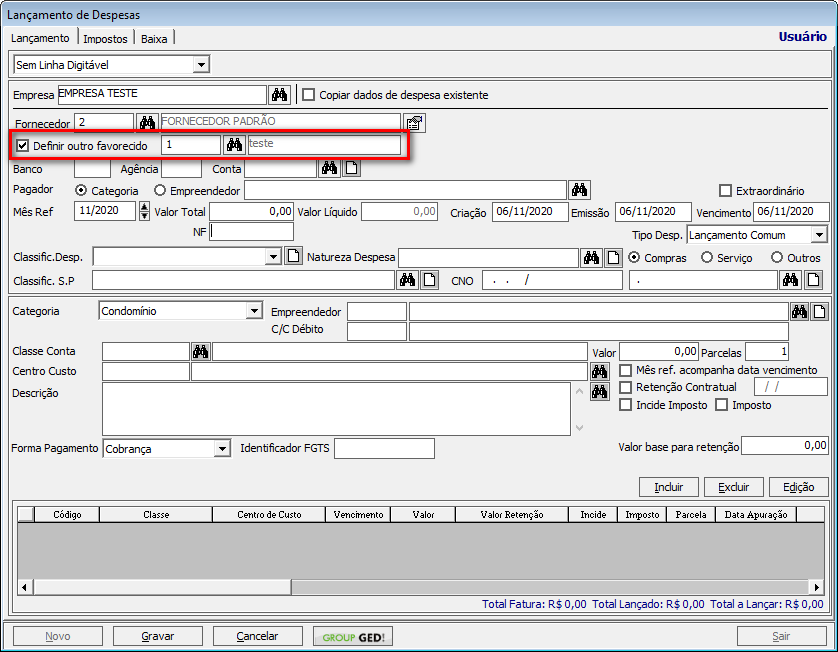This screenshot has height=652, width=838.
Task: Choose Outros radio option
Action: [777, 258]
